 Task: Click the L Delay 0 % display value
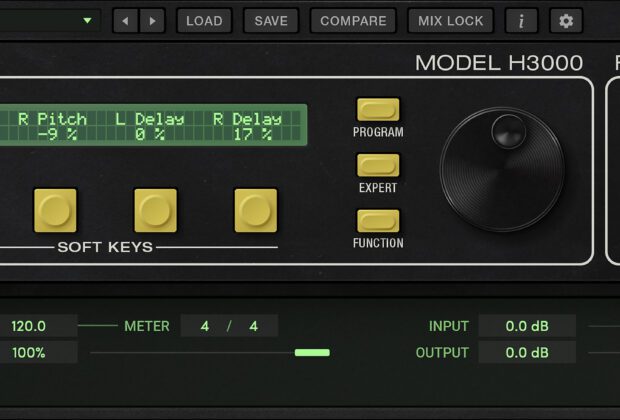click(x=150, y=134)
